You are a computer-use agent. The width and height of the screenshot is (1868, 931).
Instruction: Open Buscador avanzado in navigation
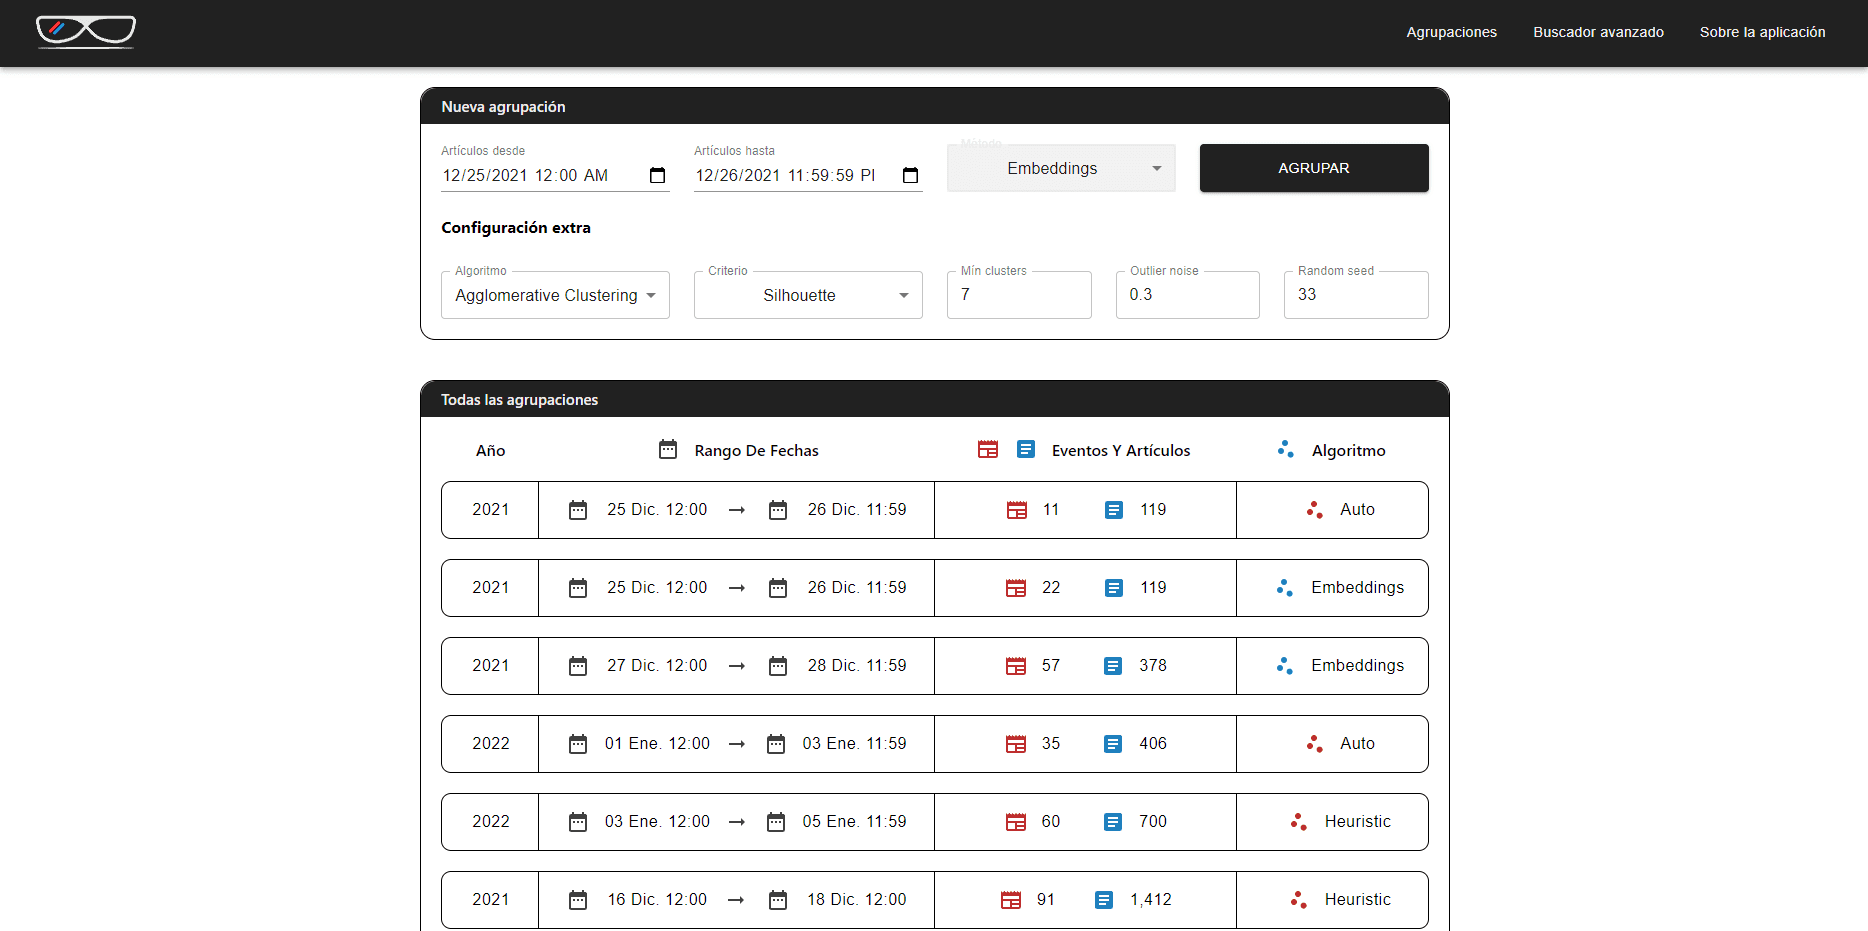[x=1598, y=32]
